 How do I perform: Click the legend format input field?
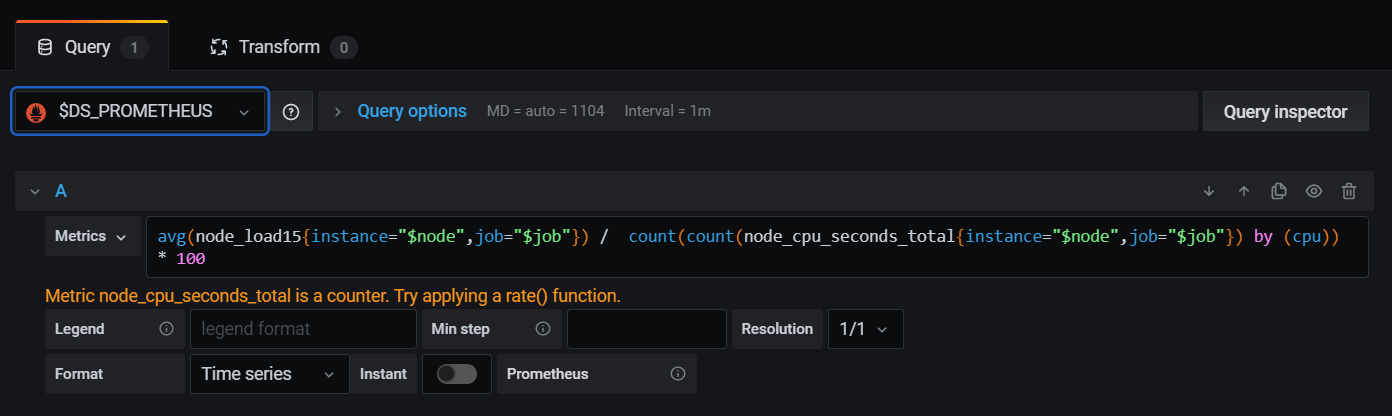303,329
